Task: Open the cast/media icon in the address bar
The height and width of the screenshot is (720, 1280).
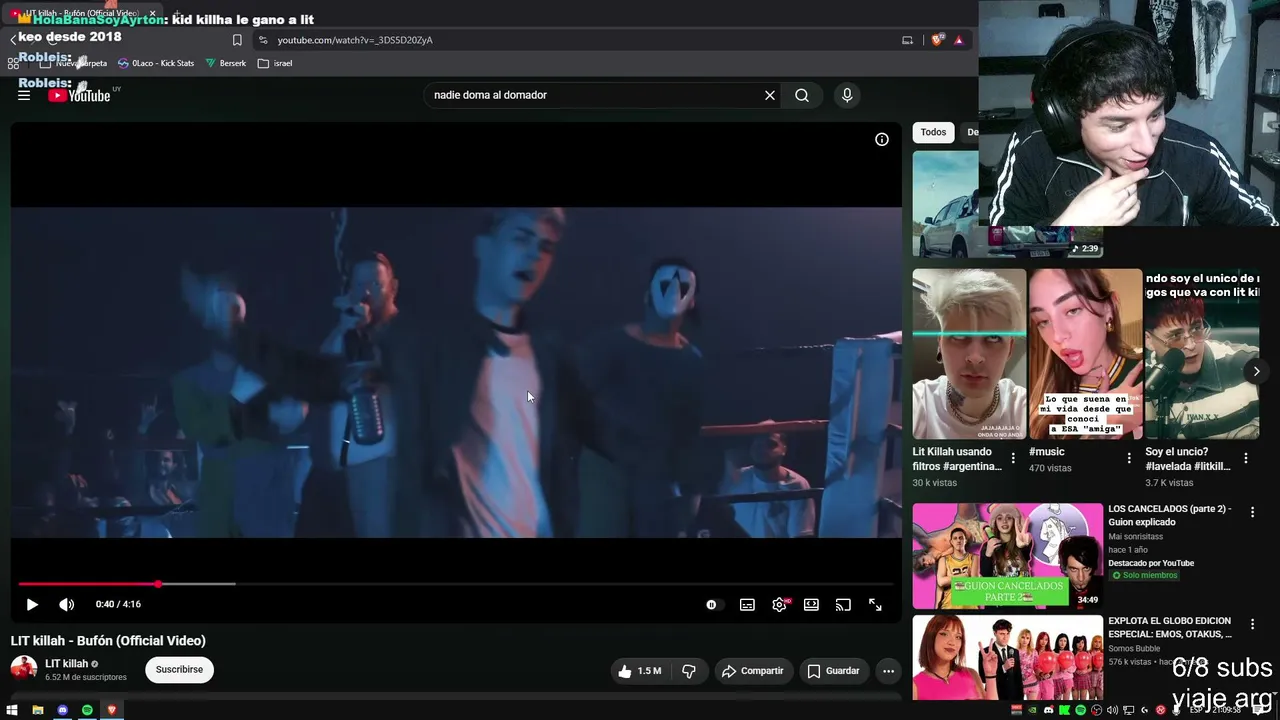Action: (907, 40)
